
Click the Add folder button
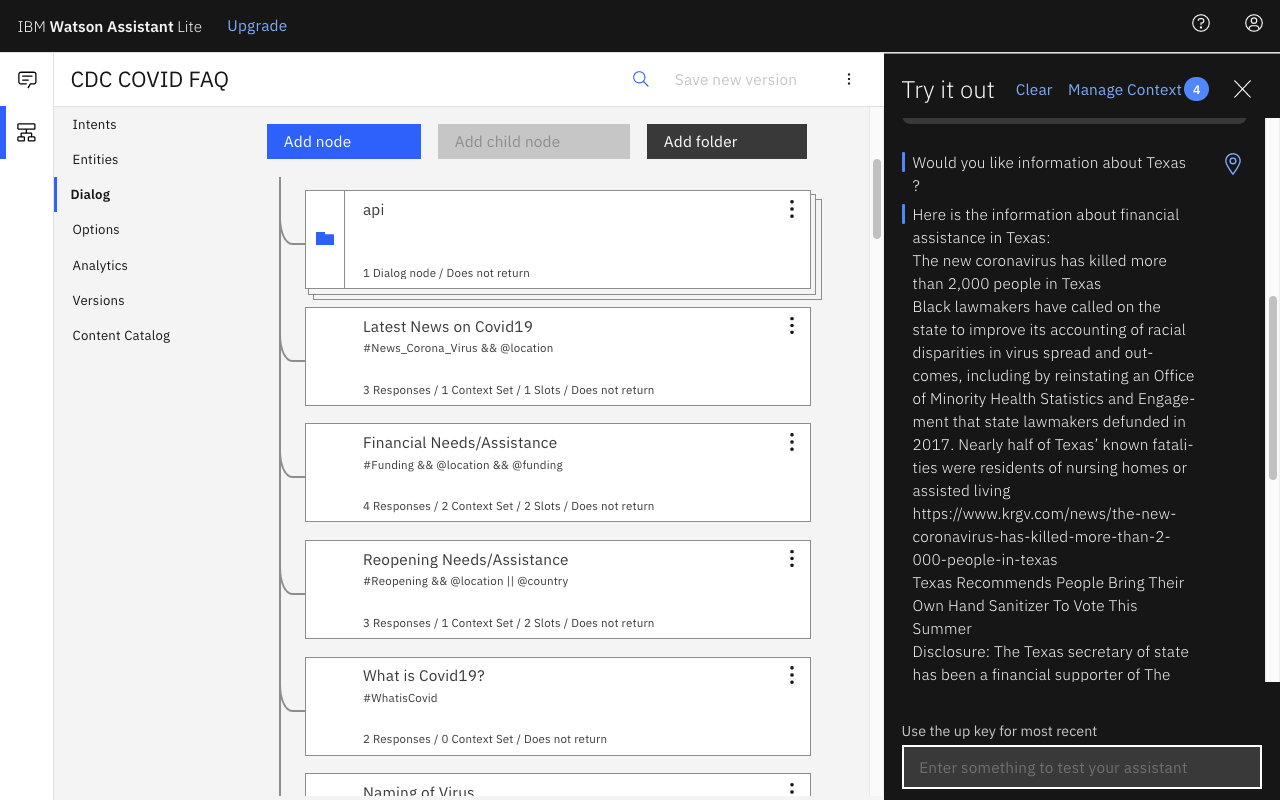point(727,141)
